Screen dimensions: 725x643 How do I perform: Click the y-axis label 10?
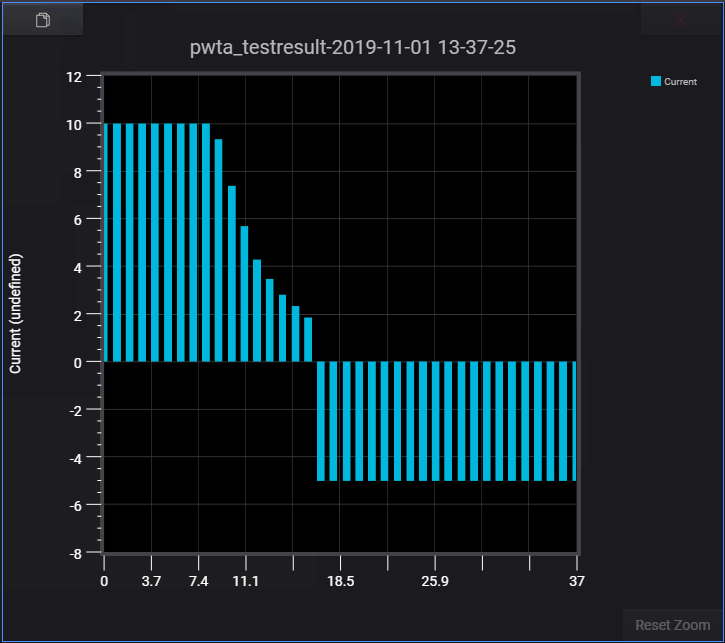click(x=74, y=124)
